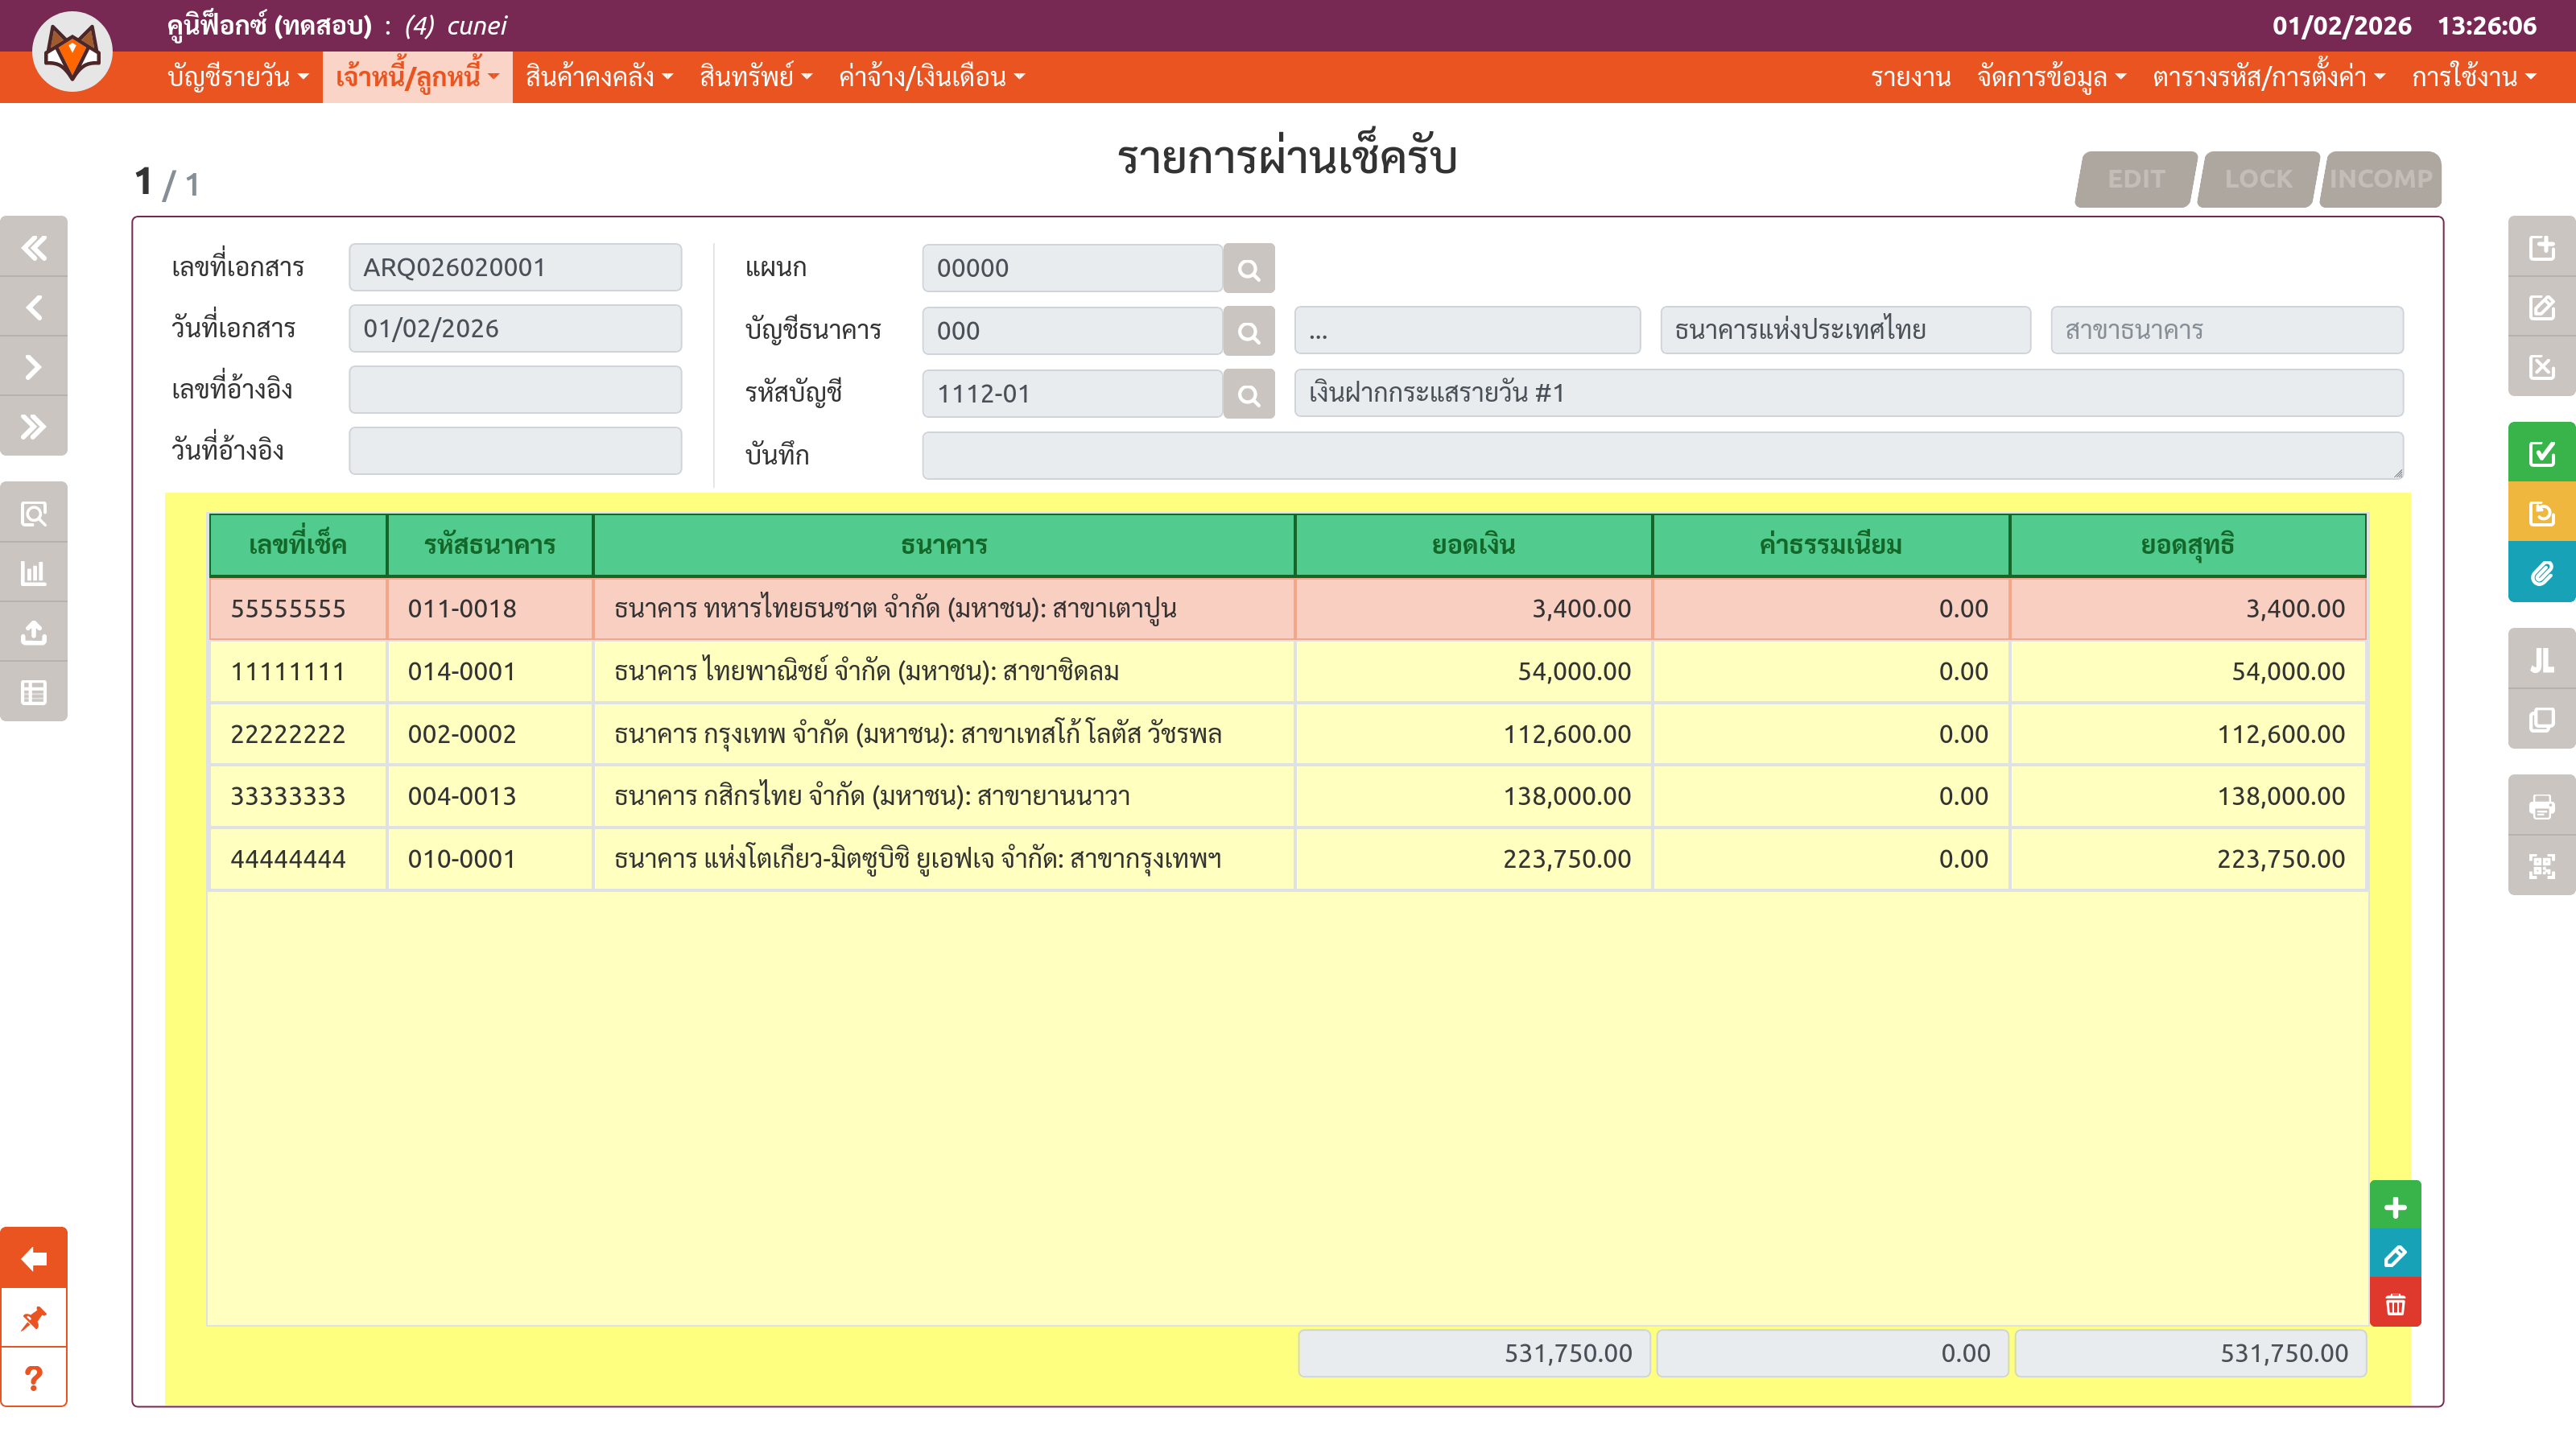
Task: Click the blue pencil edit row icon
Action: [2394, 1256]
